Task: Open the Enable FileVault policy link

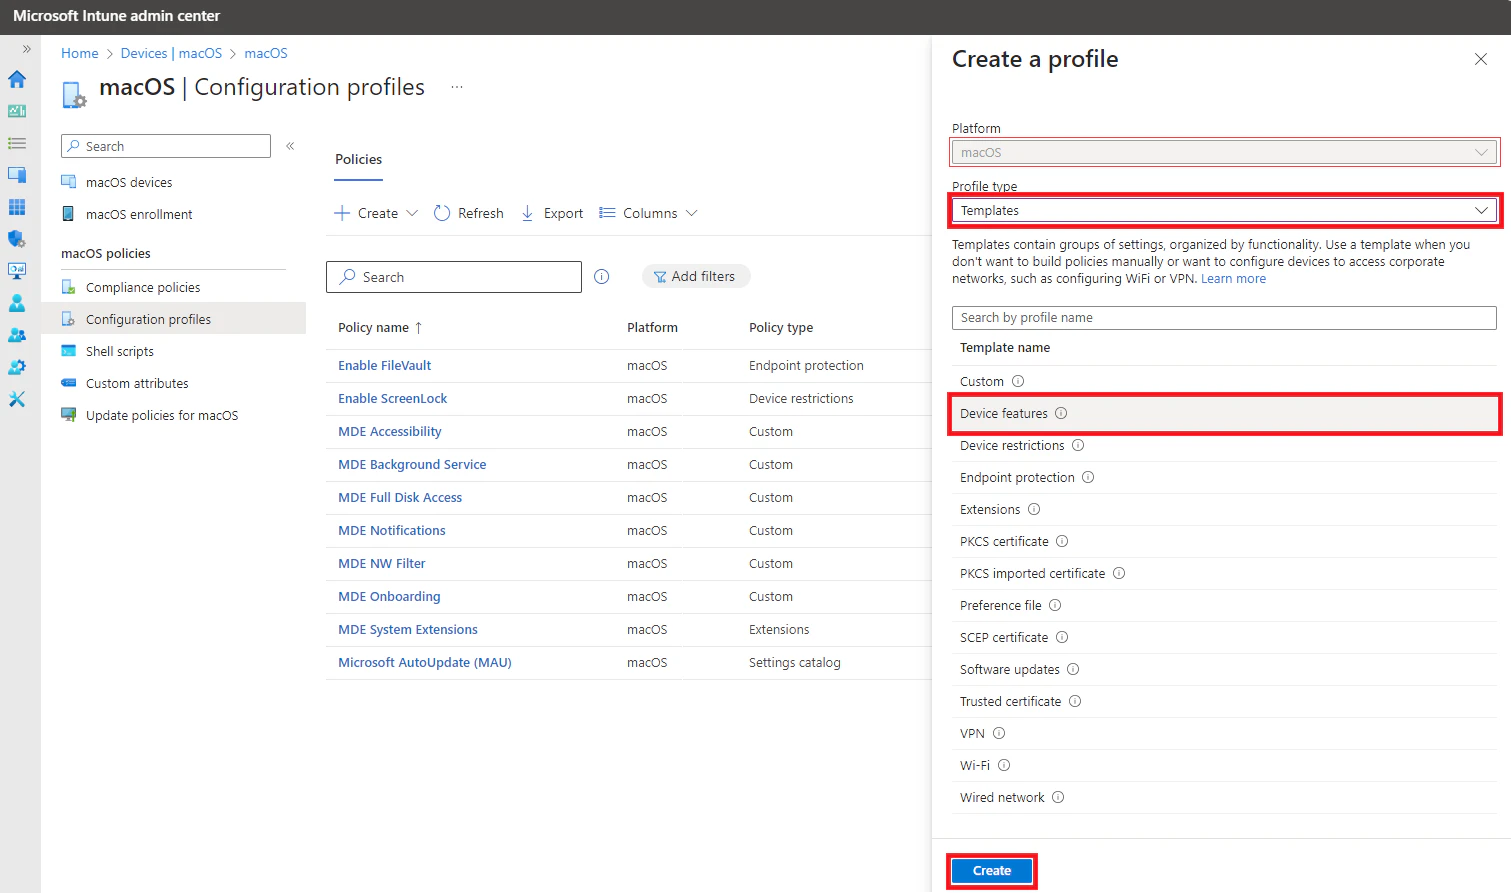Action: [x=385, y=365]
